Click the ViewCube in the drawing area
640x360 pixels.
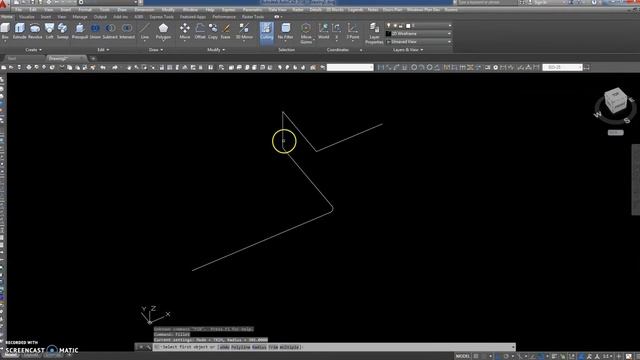point(616,100)
